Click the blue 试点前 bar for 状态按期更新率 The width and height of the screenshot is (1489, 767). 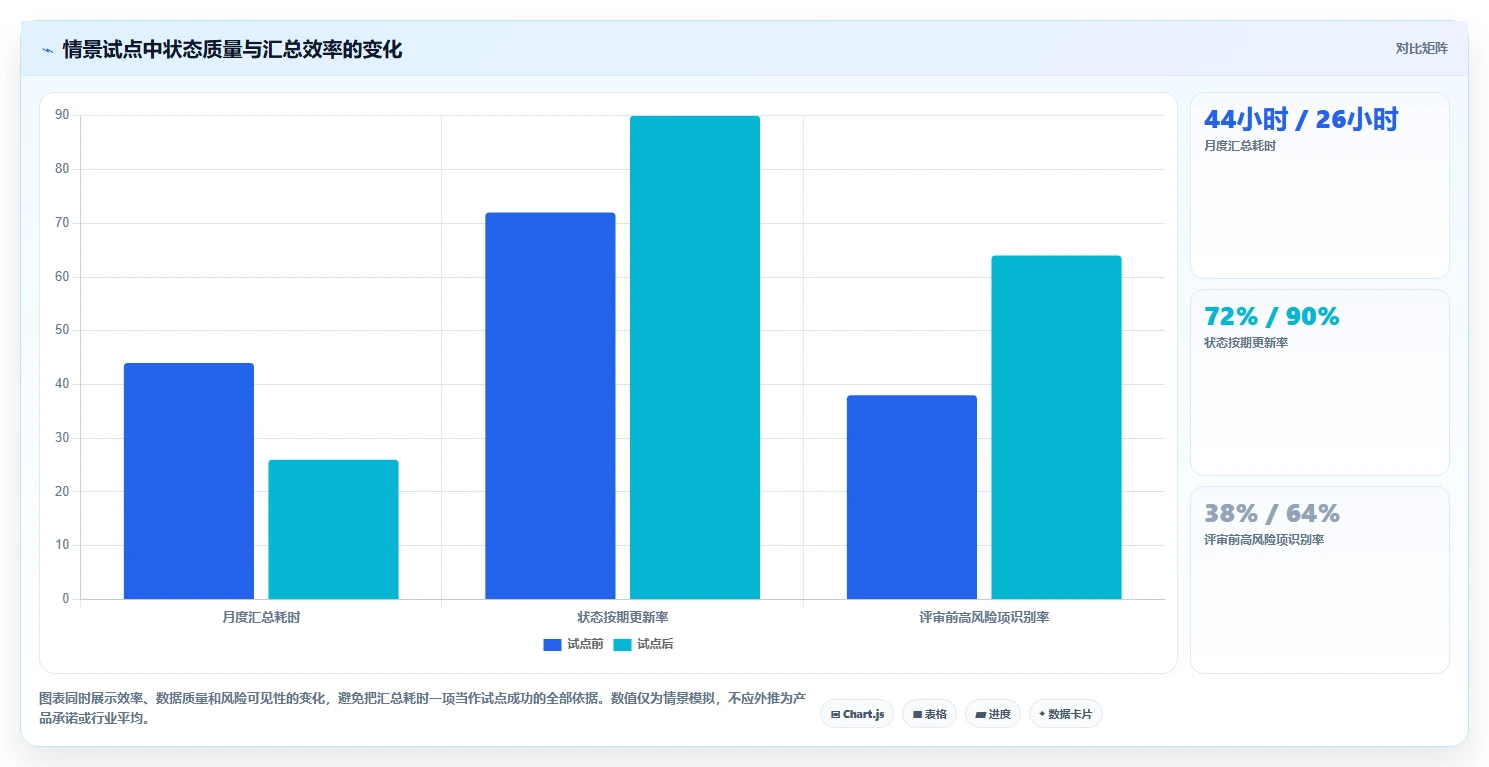[x=550, y=406]
